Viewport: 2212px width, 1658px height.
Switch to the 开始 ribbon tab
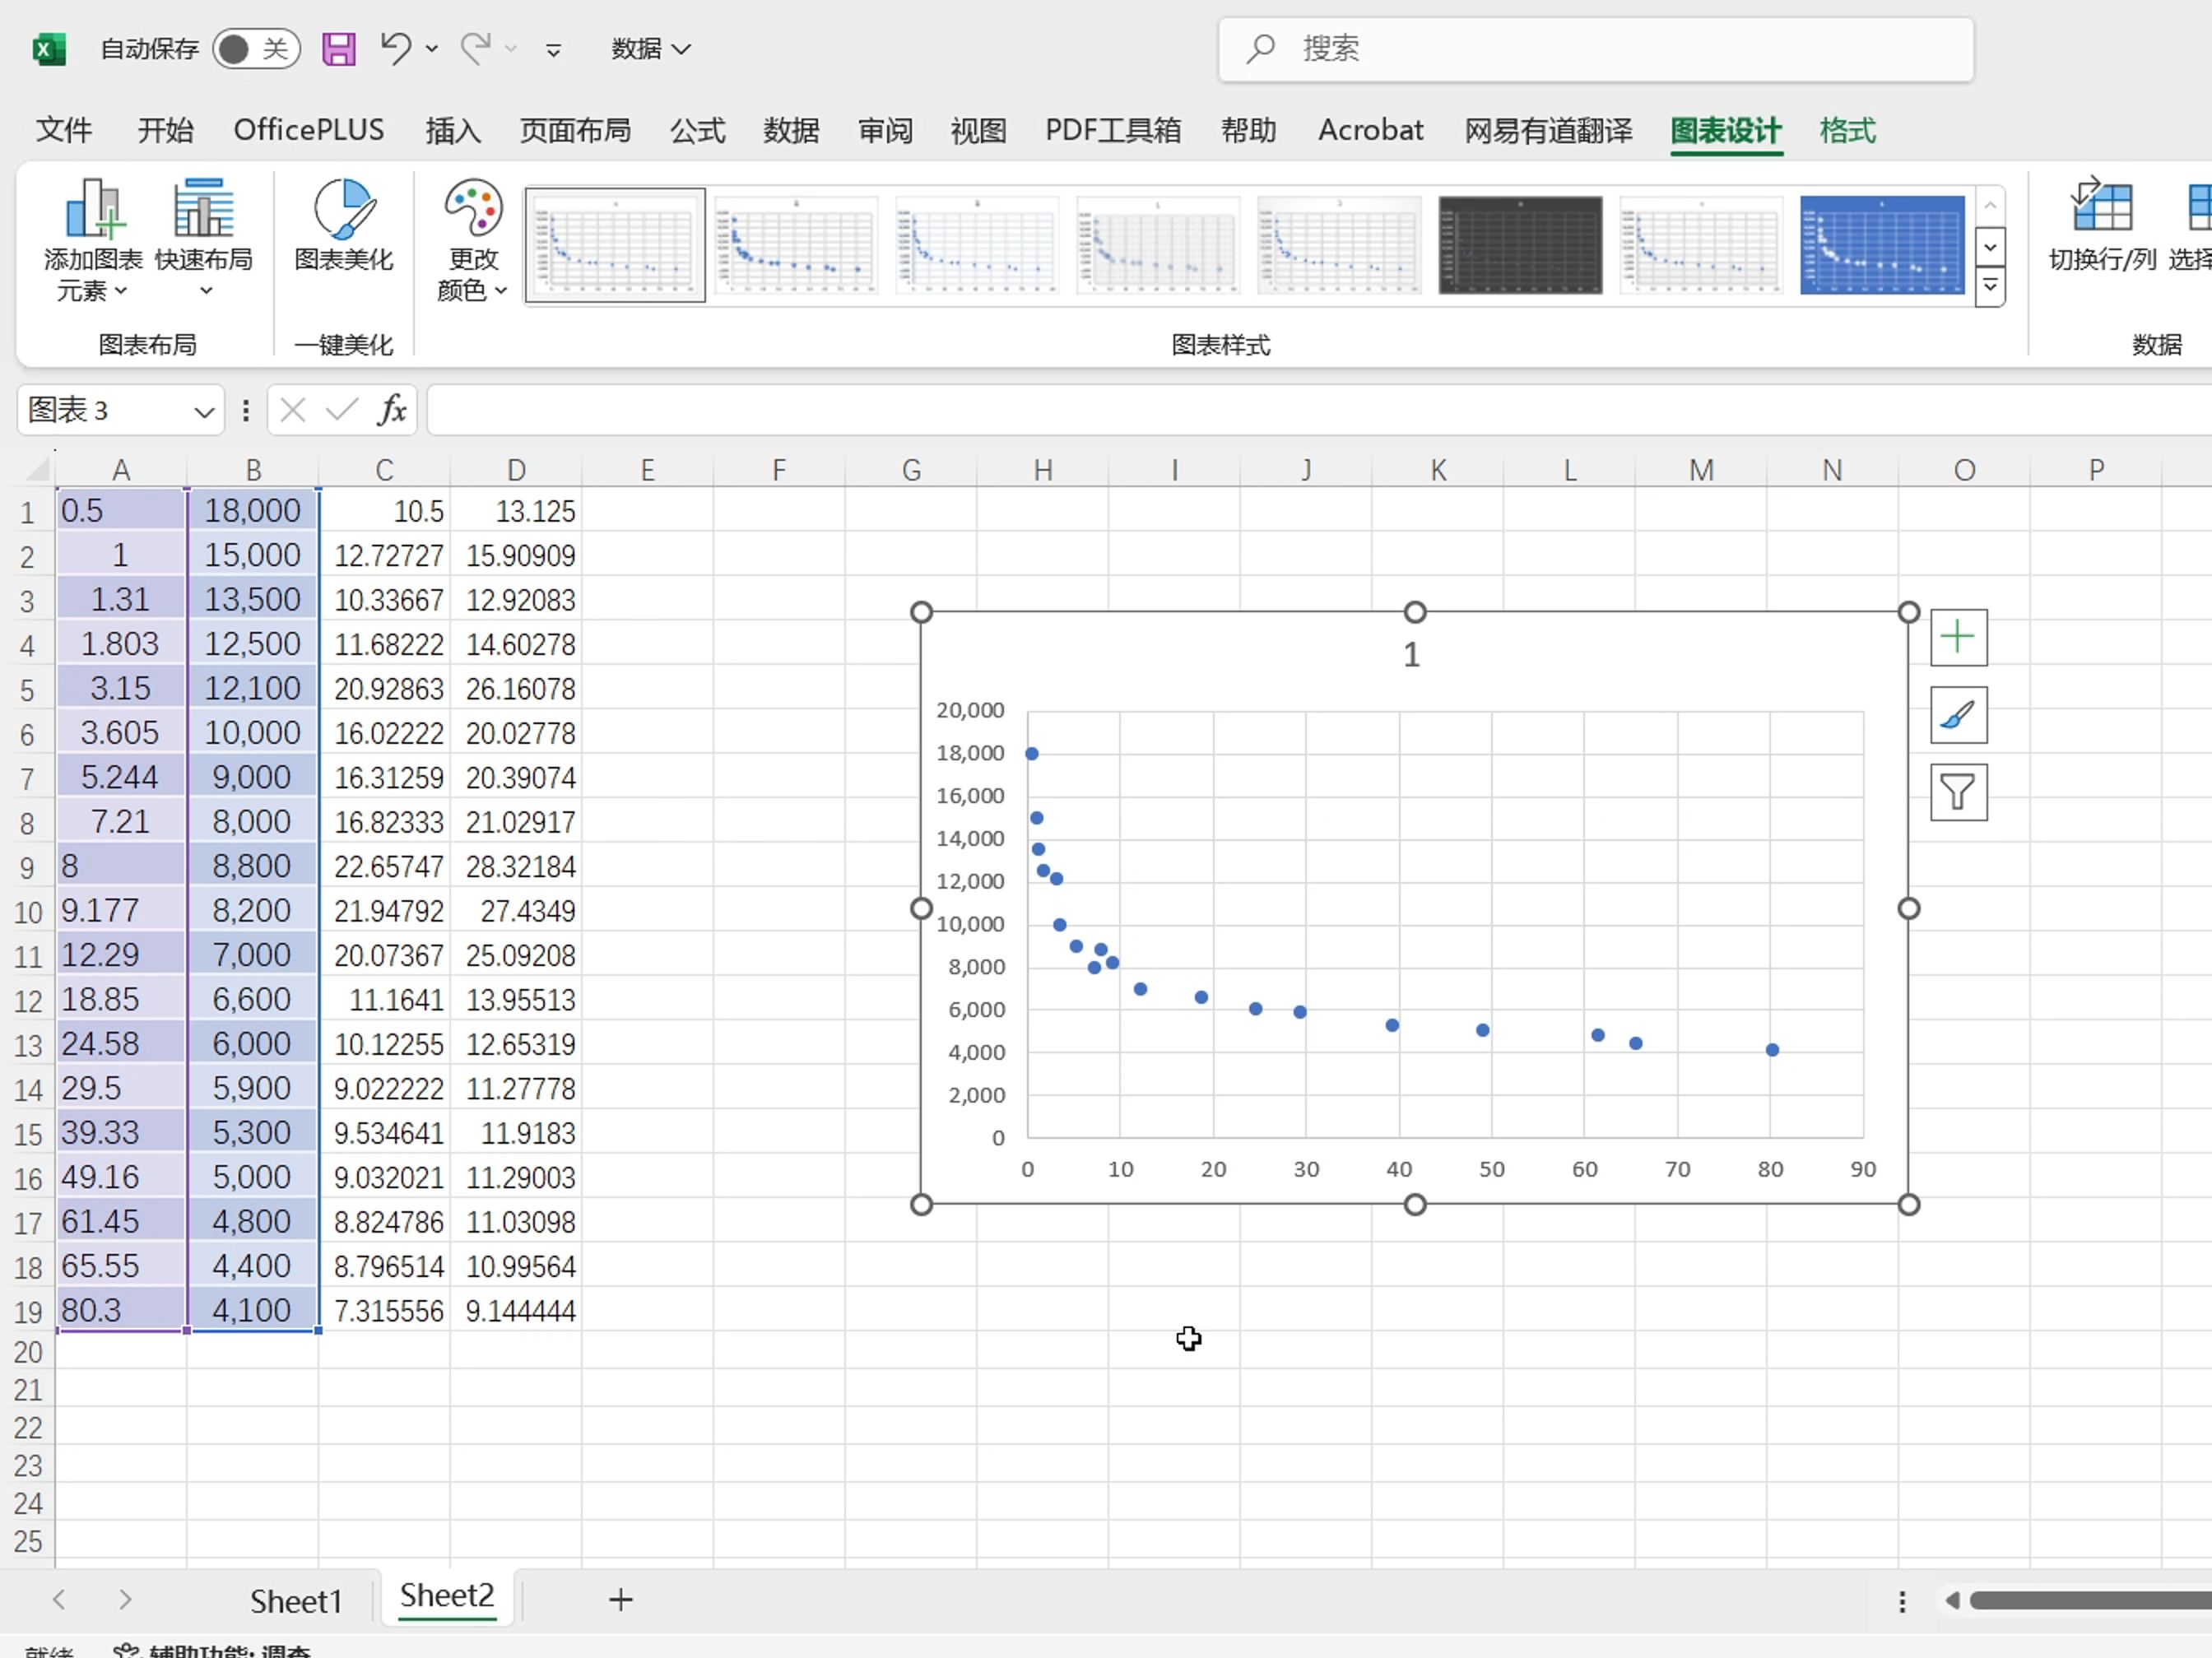point(165,130)
